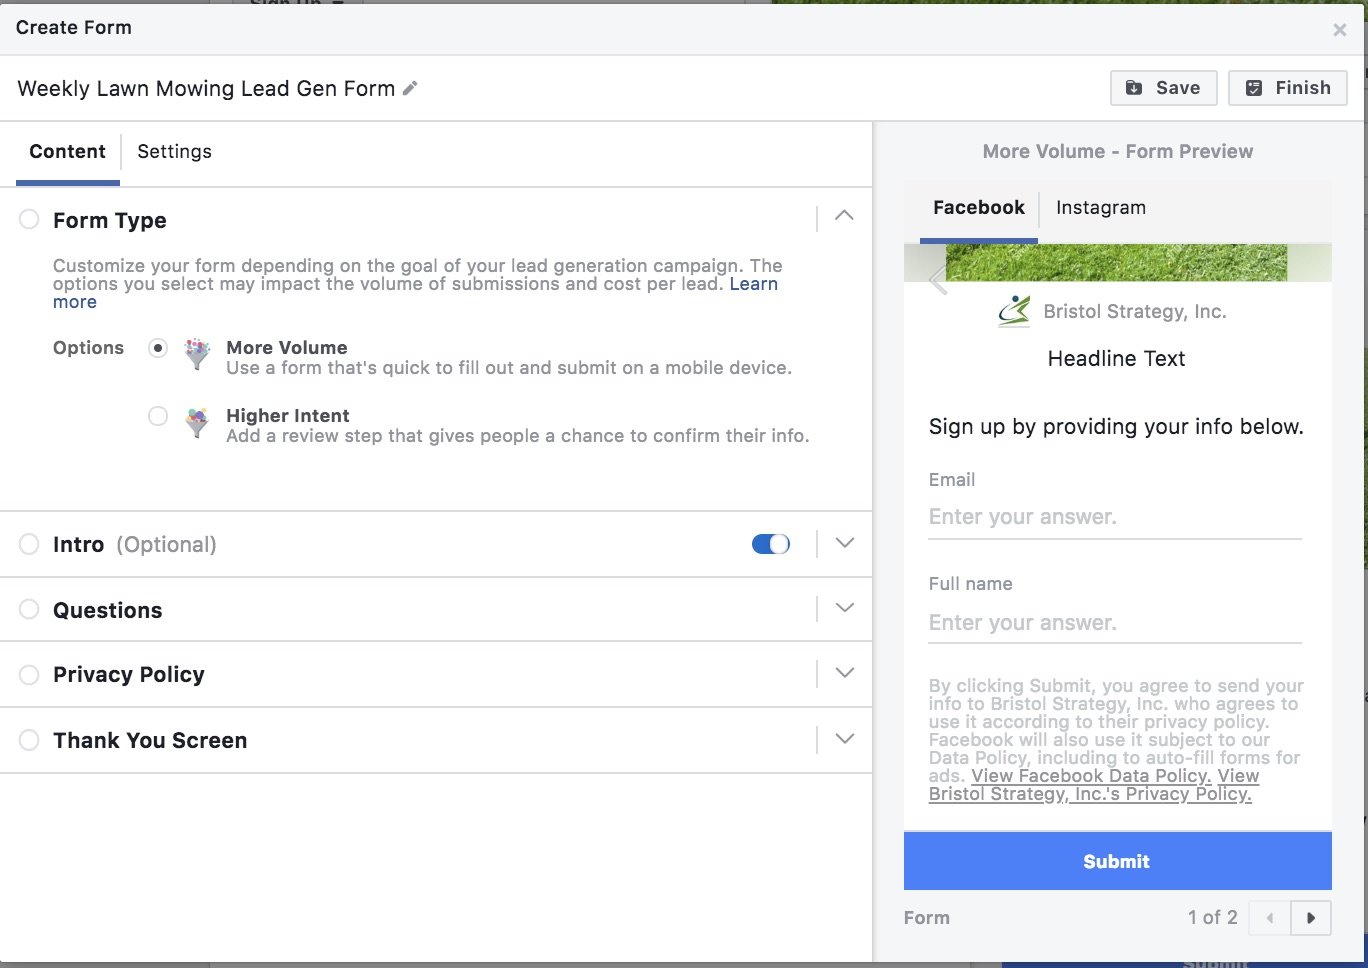Click the Email answer field in preview

[x=1115, y=518]
